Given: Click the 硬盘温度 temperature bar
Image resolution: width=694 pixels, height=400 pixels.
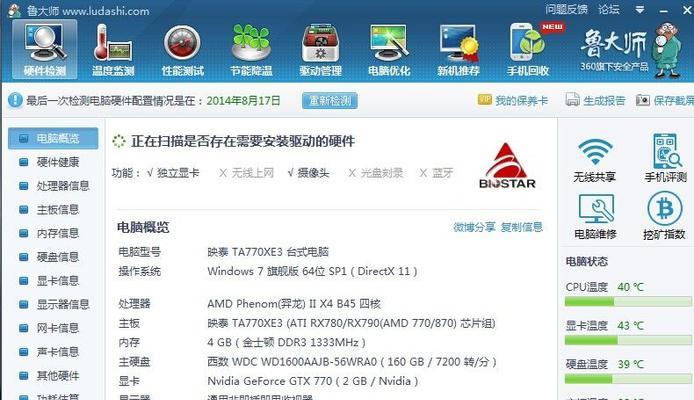Looking at the screenshot, I should (628, 379).
